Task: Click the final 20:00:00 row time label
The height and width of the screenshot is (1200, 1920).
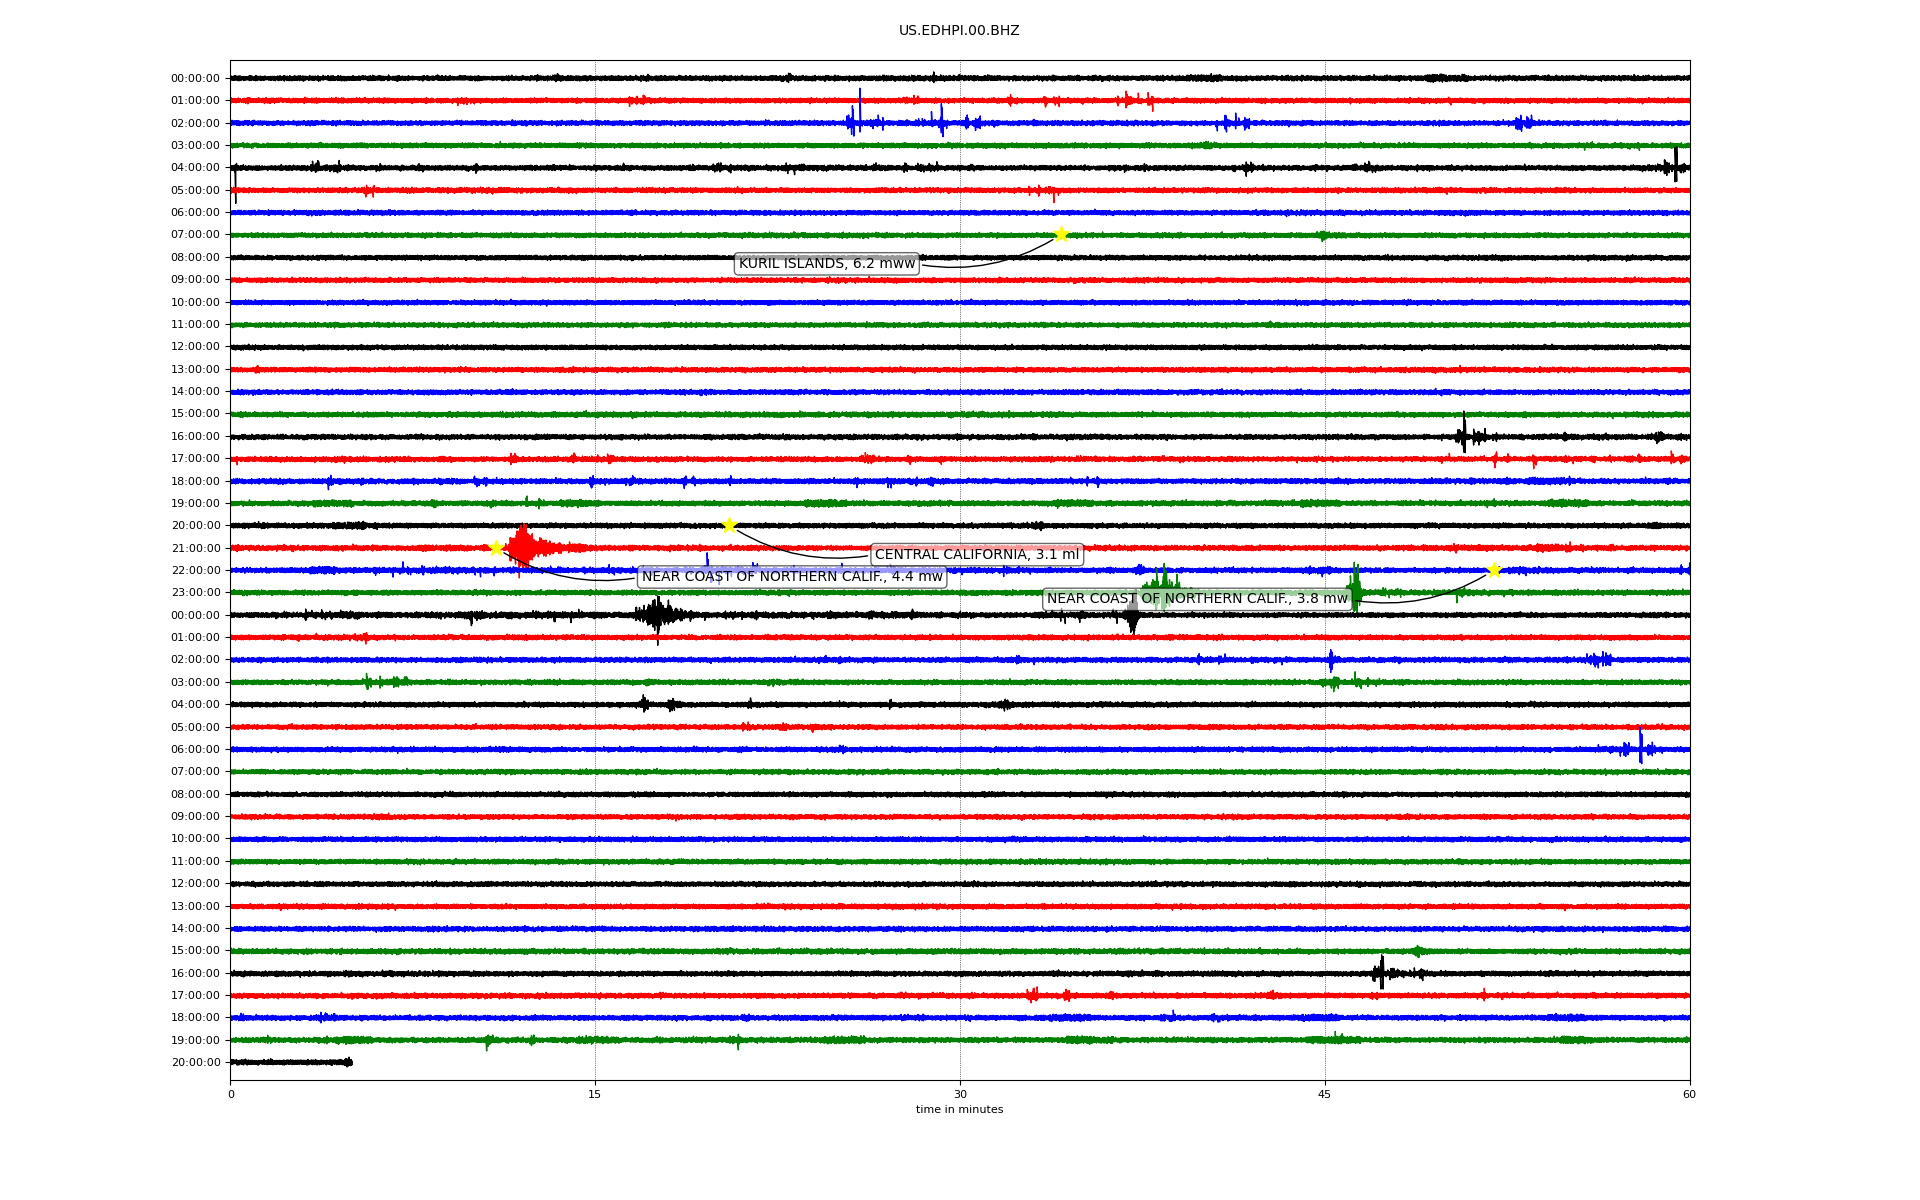Action: 196,1063
